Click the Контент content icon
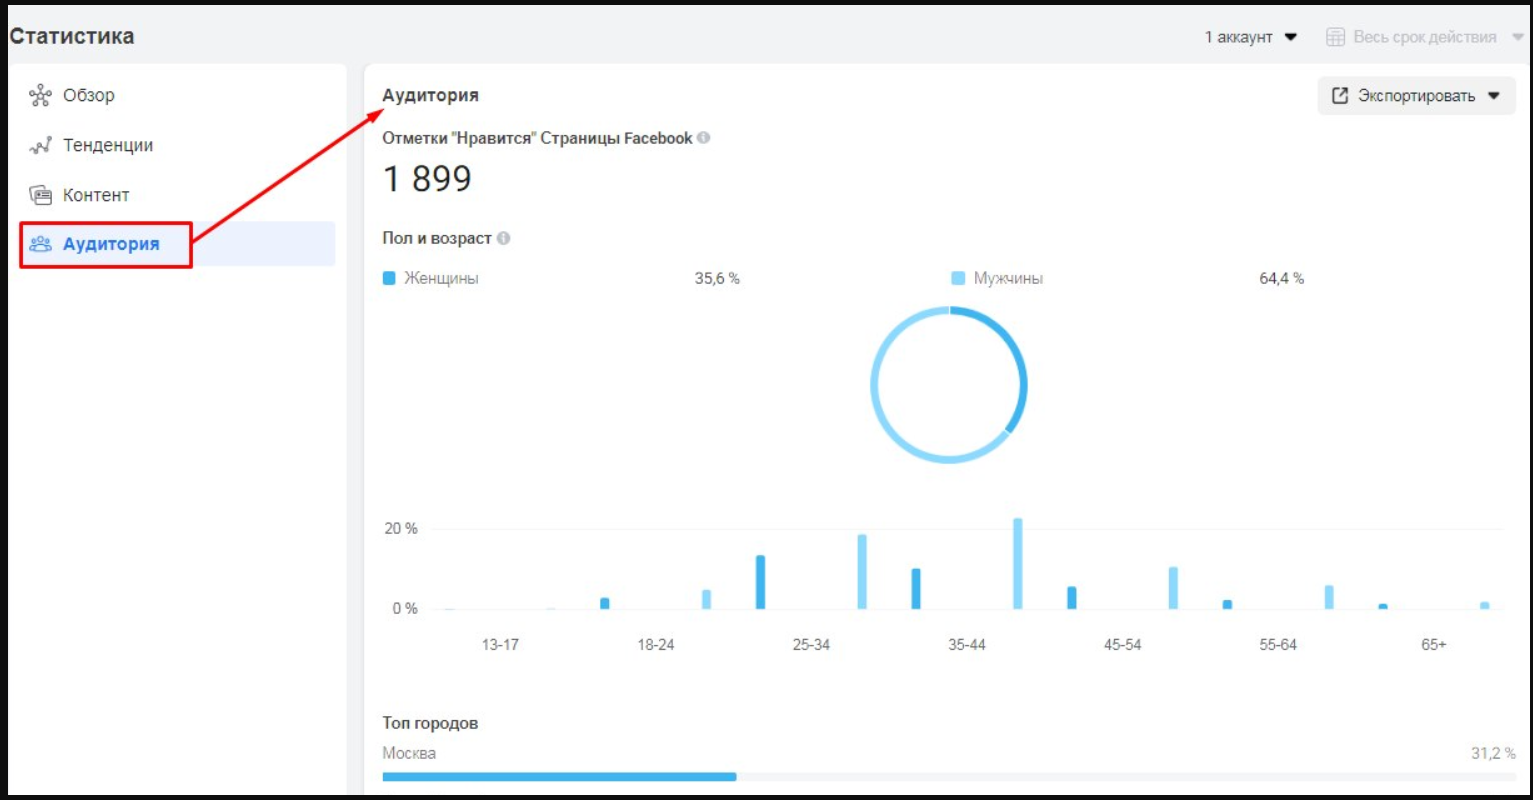 pyautogui.click(x=40, y=195)
